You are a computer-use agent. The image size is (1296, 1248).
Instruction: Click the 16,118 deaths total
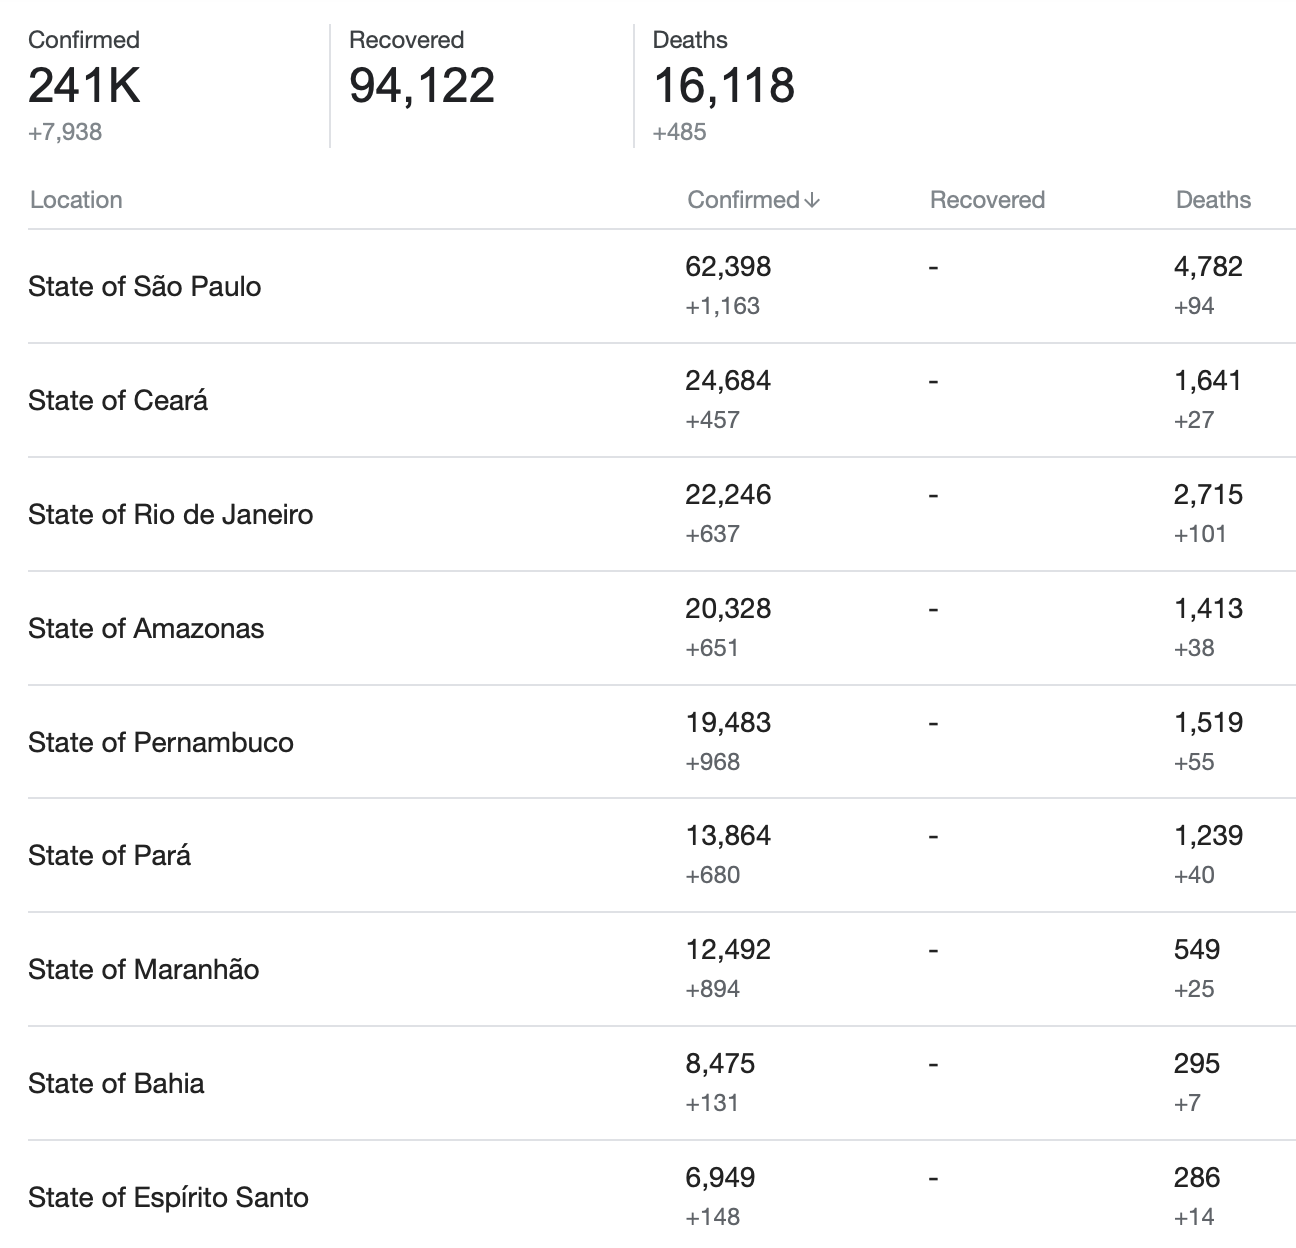click(x=724, y=85)
